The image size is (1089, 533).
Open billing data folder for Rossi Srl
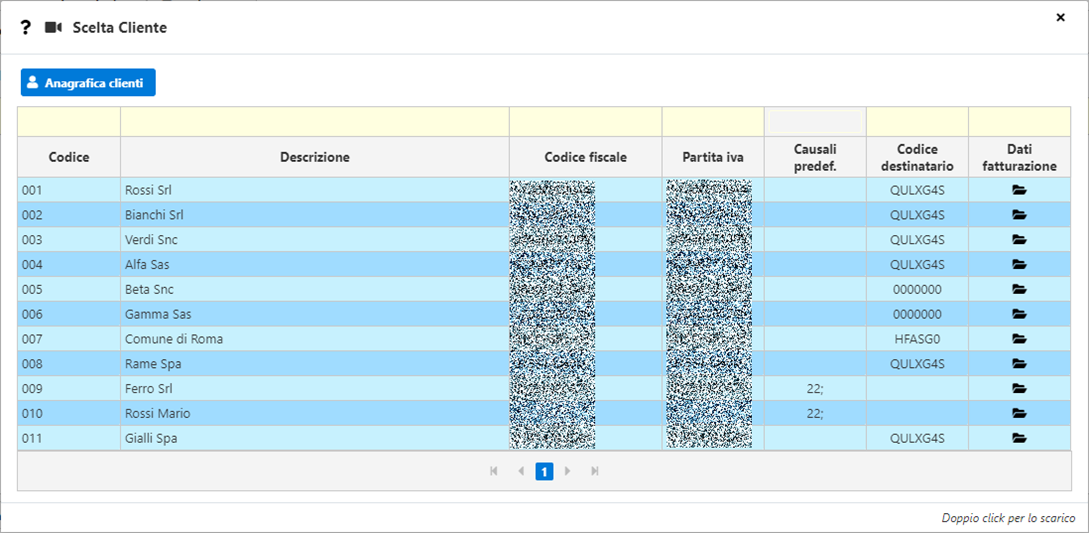point(1019,190)
